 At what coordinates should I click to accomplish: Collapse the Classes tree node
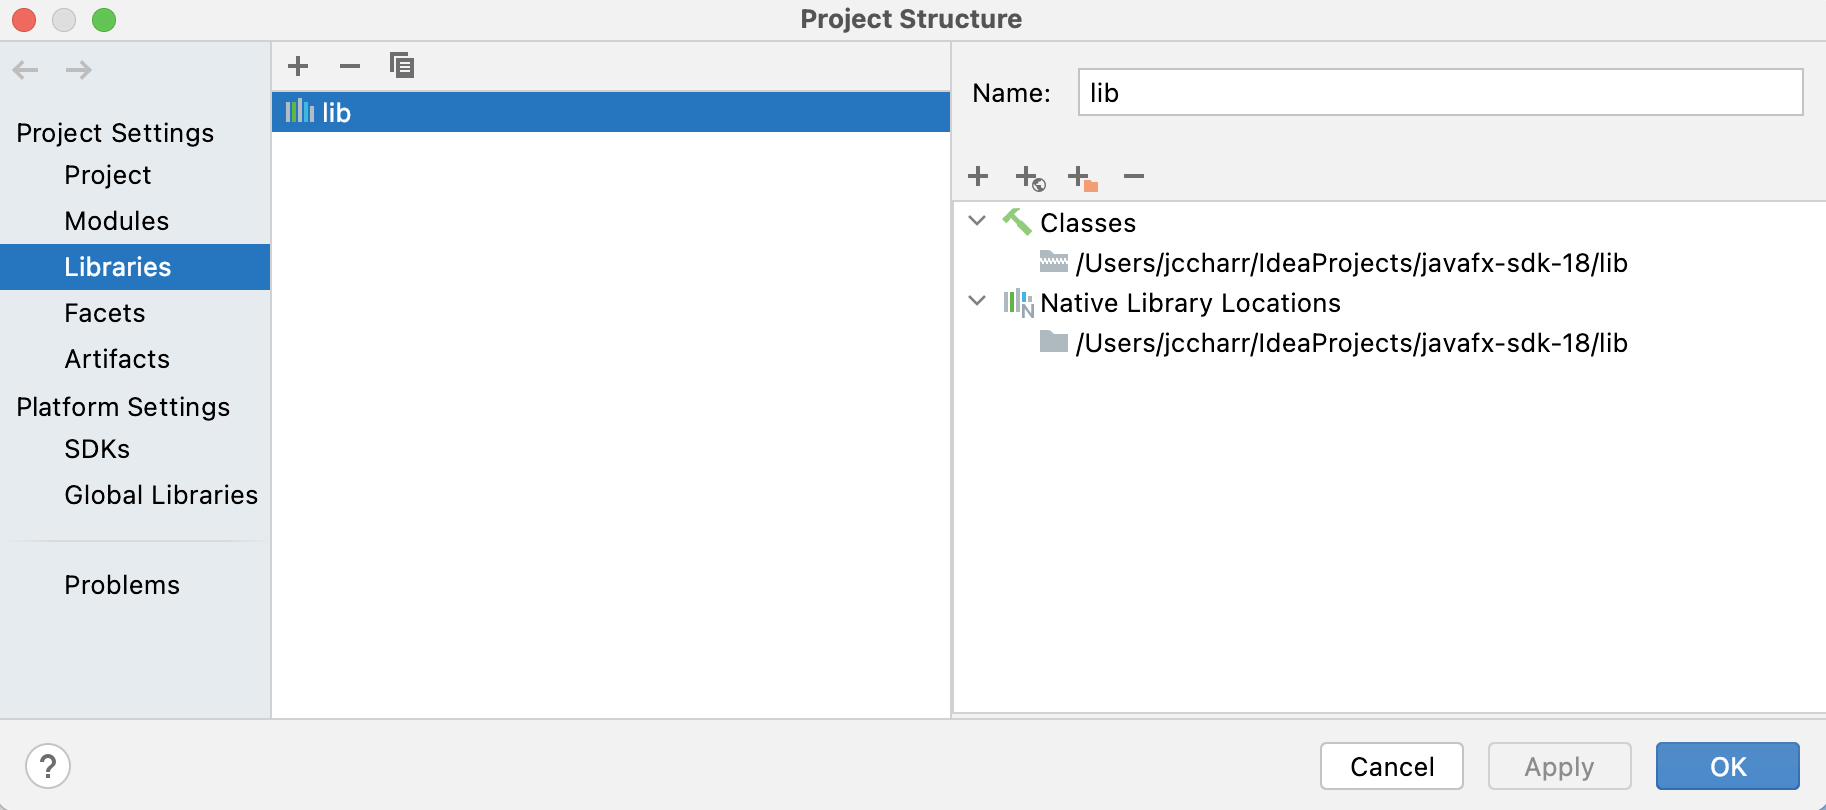[x=977, y=221]
